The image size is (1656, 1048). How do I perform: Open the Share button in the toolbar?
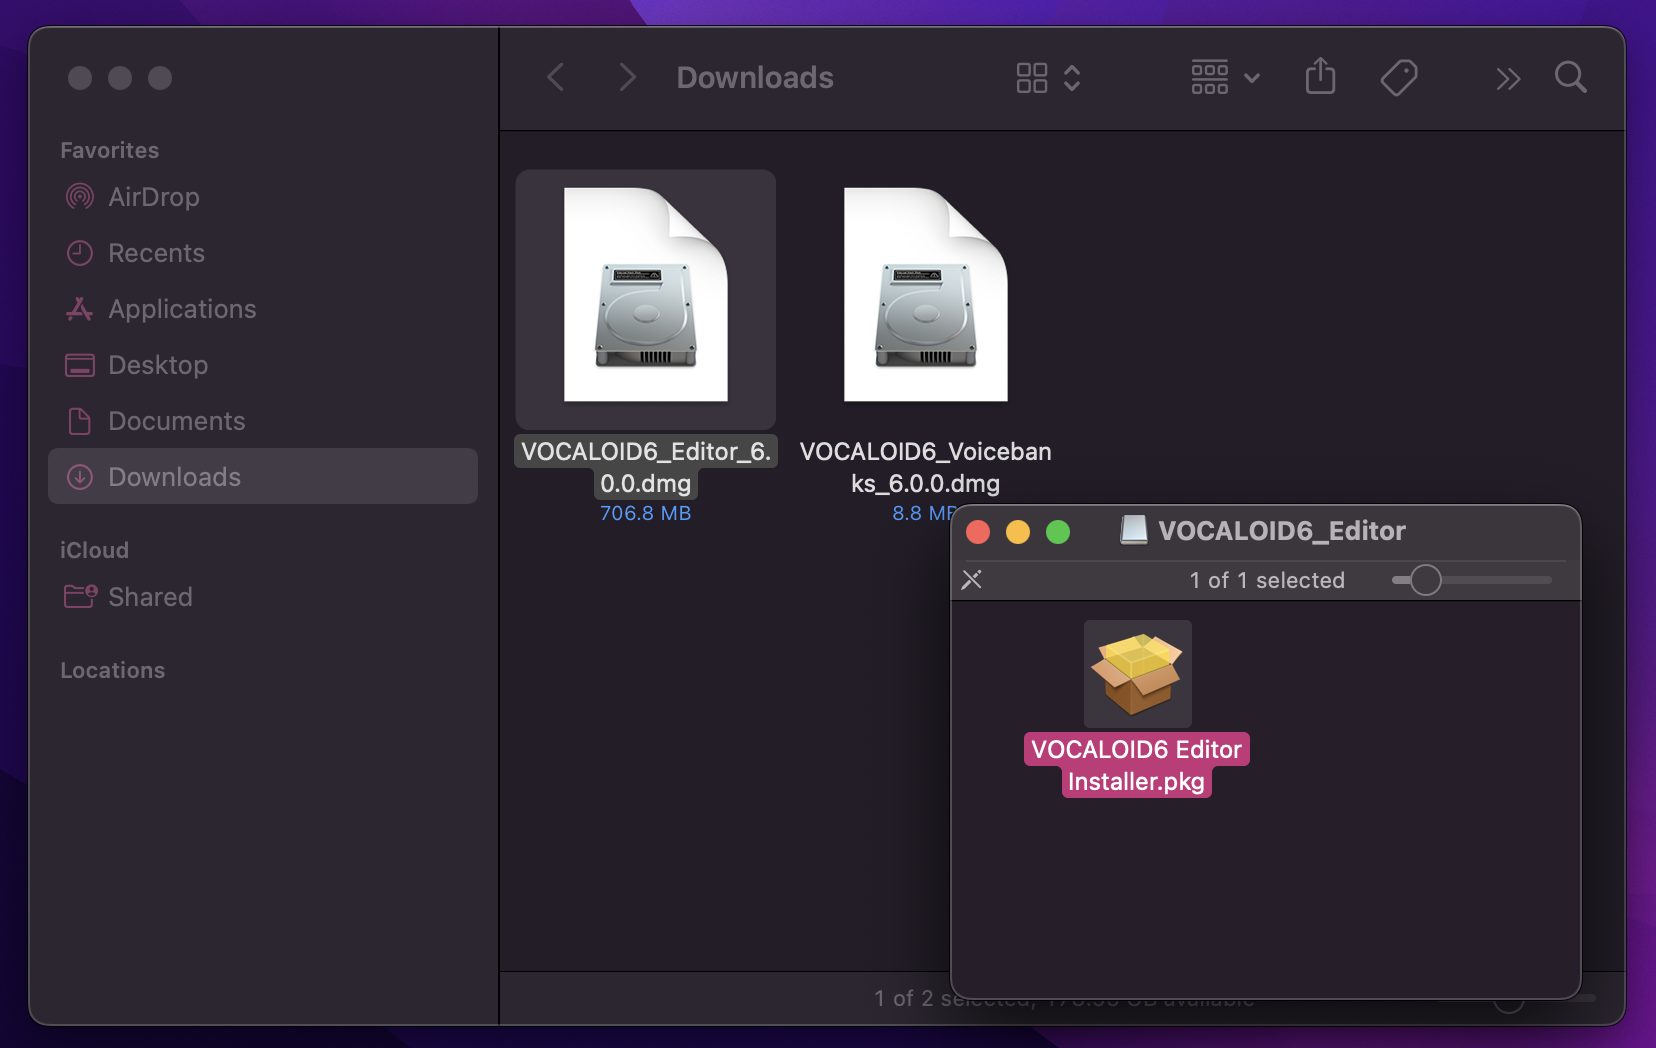pyautogui.click(x=1320, y=77)
